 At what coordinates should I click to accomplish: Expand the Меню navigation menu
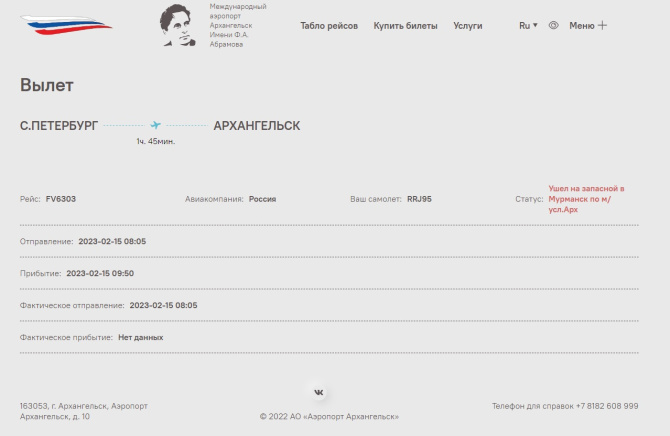coord(581,25)
